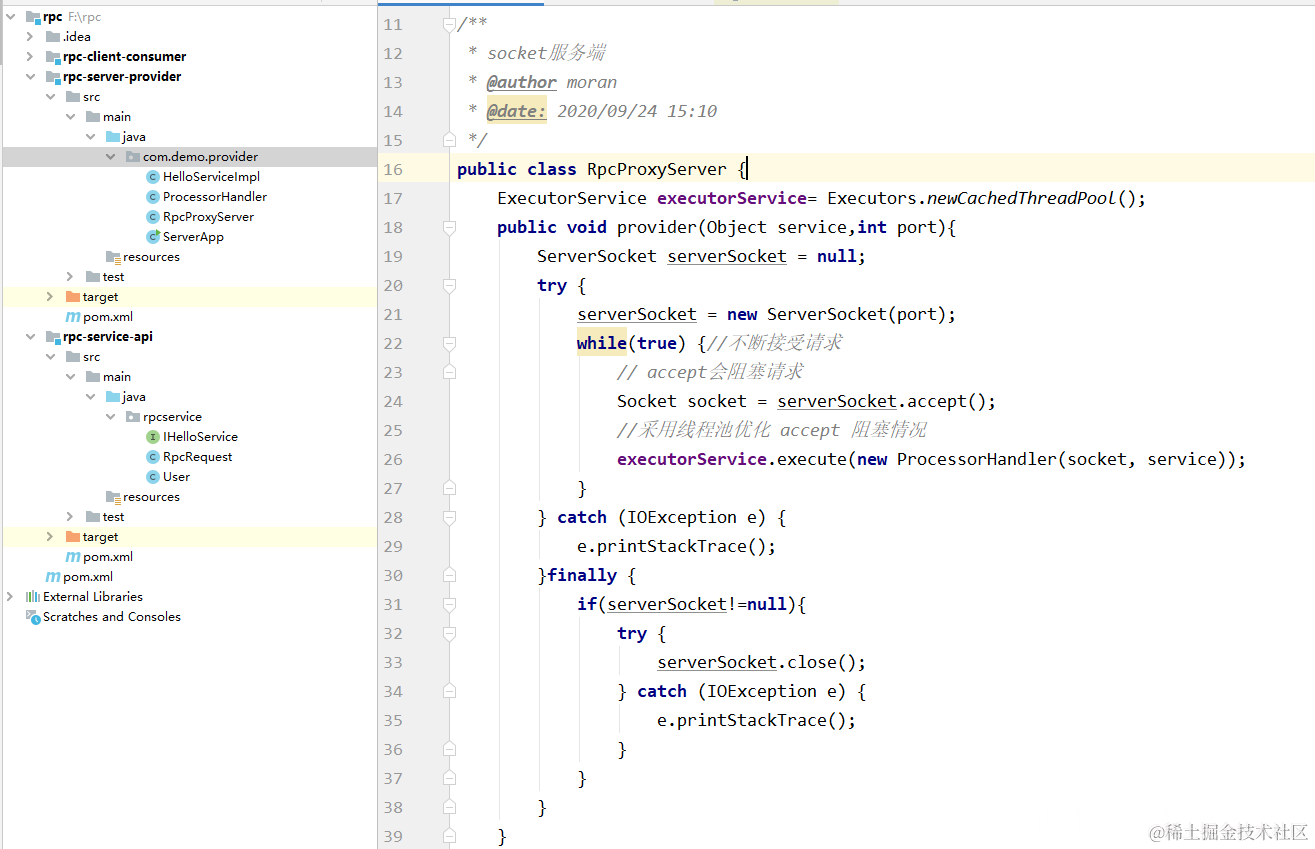Click the resources folder icon under rpc-service-api
1315x849 pixels.
click(113, 497)
